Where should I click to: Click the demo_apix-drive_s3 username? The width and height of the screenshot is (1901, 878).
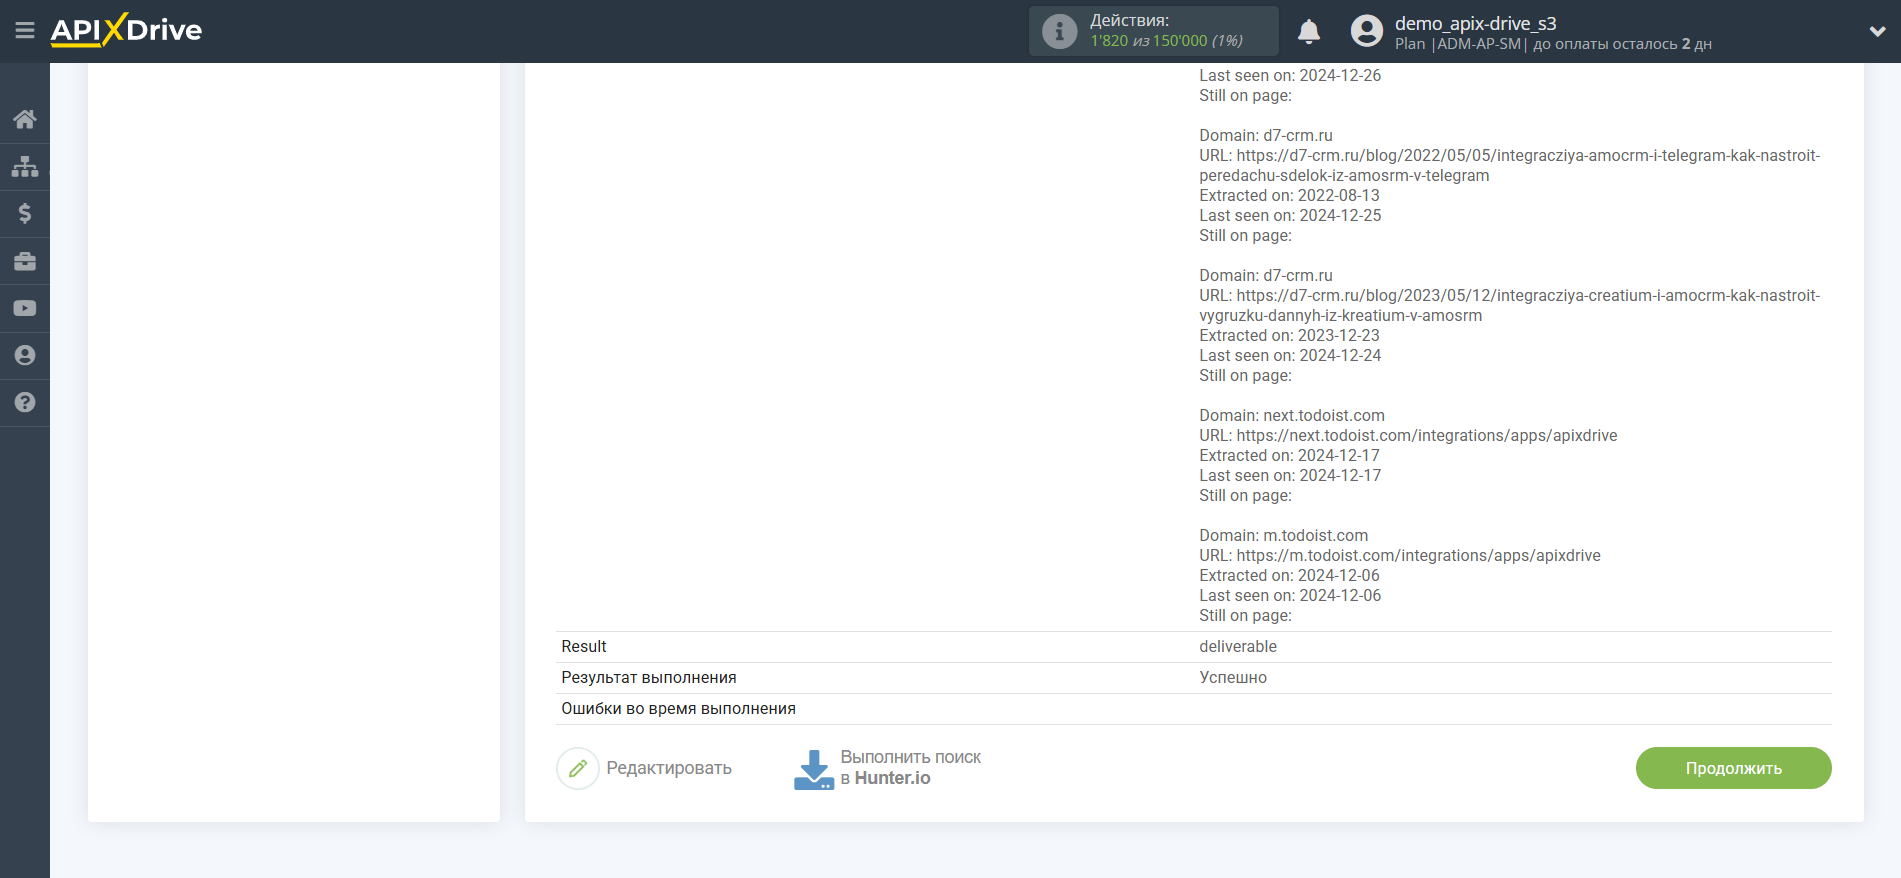[x=1475, y=23]
